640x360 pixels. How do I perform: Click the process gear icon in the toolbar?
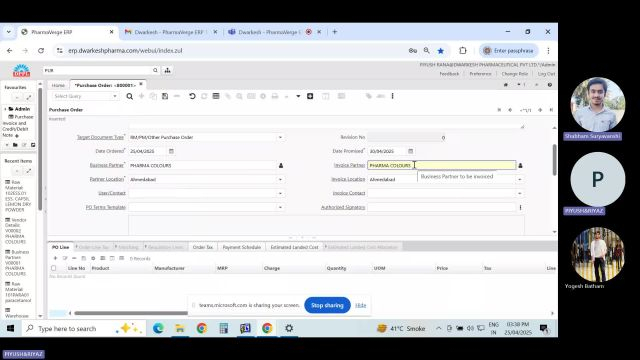(x=263, y=96)
